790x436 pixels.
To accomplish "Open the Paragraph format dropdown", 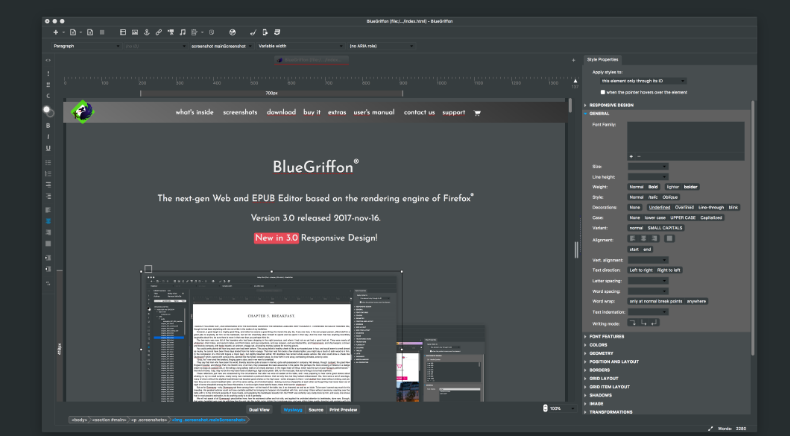I will click(x=86, y=46).
